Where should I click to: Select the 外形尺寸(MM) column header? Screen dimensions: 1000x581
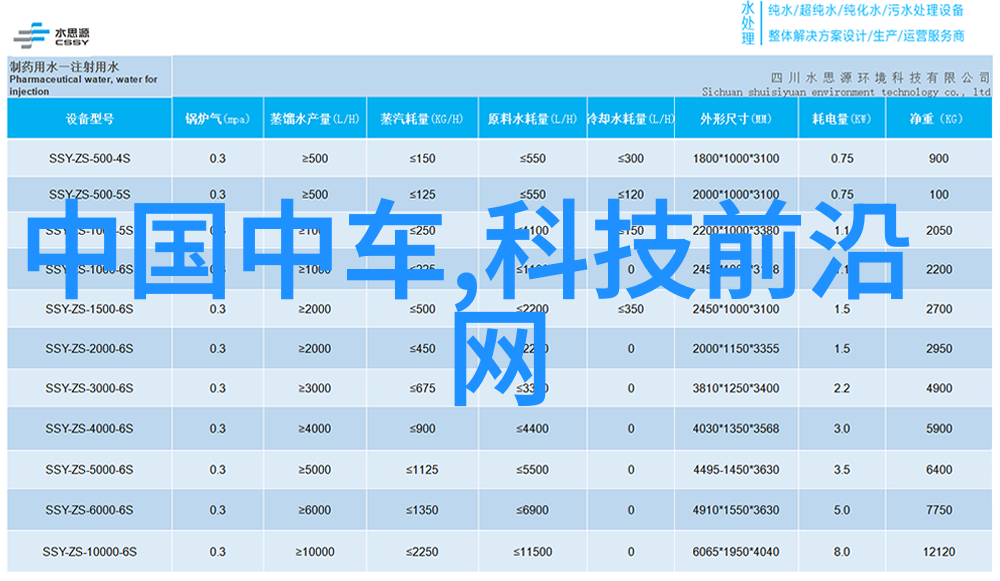(x=735, y=118)
